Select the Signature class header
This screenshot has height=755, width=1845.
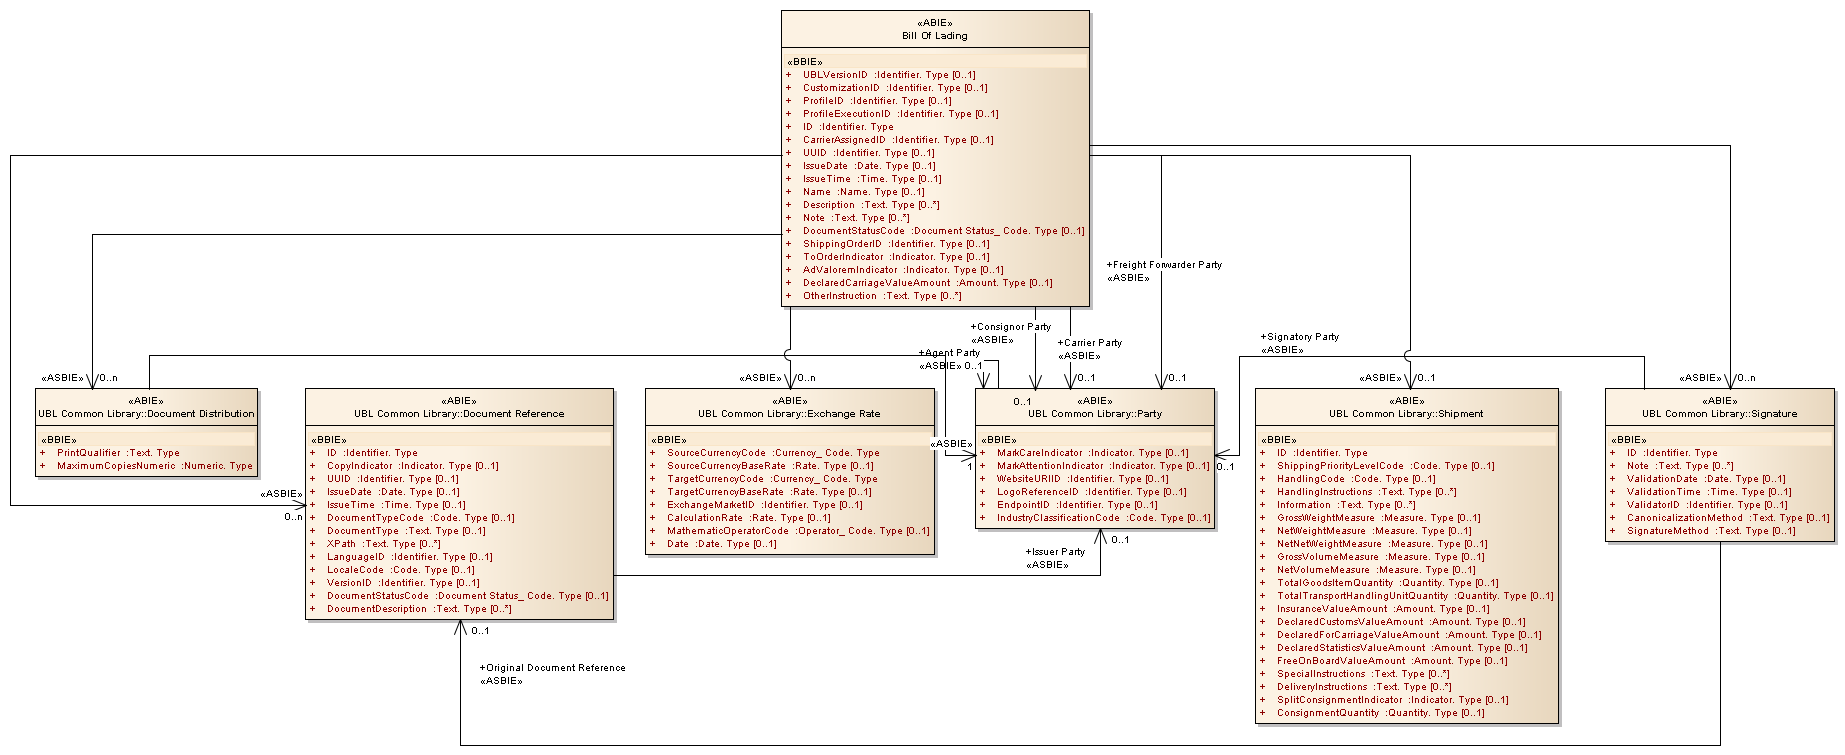coord(1719,413)
